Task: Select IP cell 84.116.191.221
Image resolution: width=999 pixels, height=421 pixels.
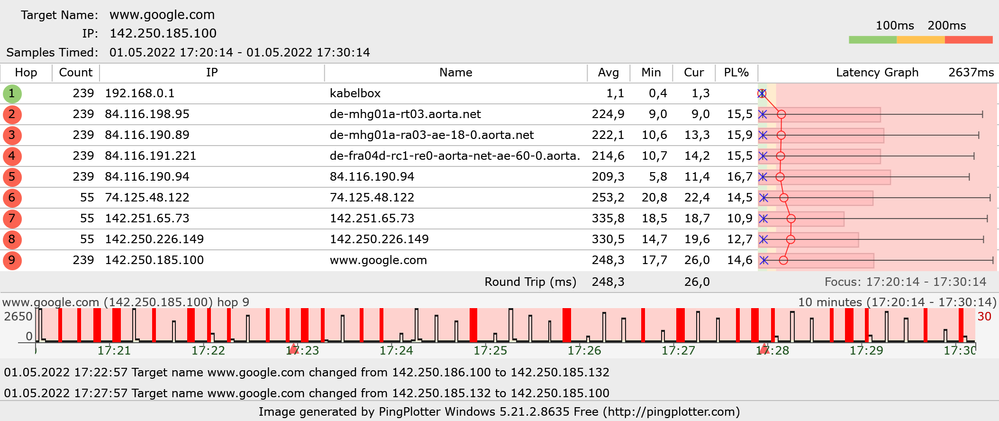Action: (x=150, y=156)
